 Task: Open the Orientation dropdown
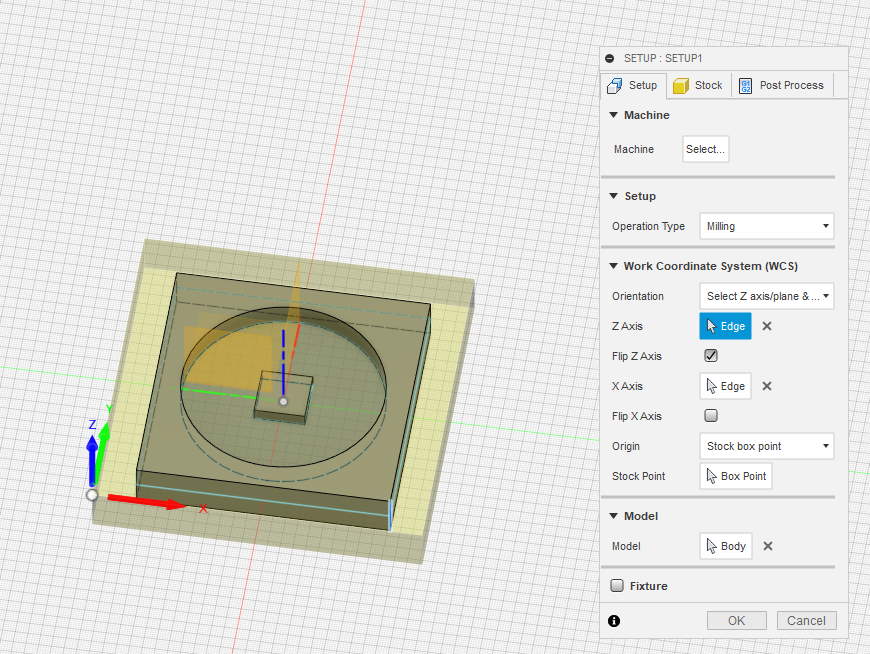(x=767, y=296)
